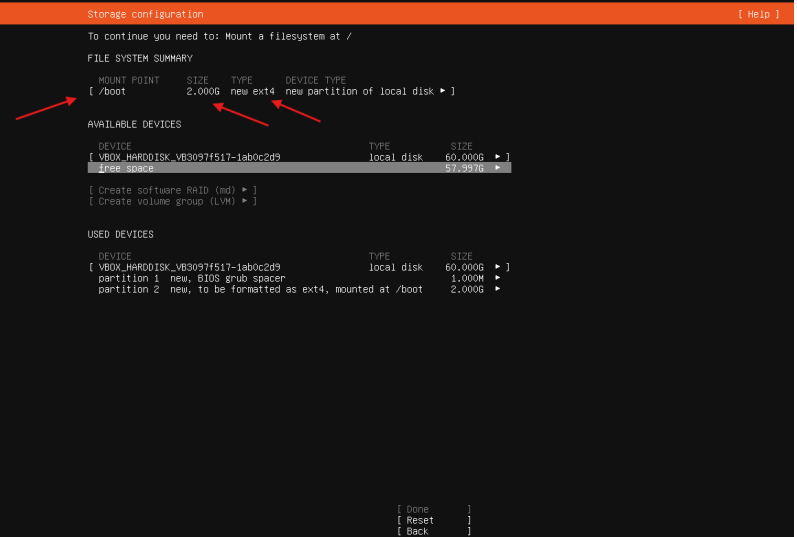Click arrow icon beside partition 1 1.000M

click(x=498, y=278)
